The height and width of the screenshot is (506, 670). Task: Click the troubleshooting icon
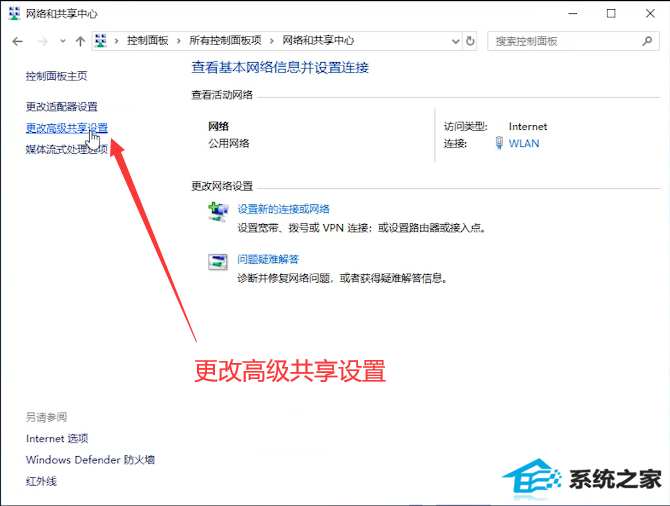(x=218, y=262)
